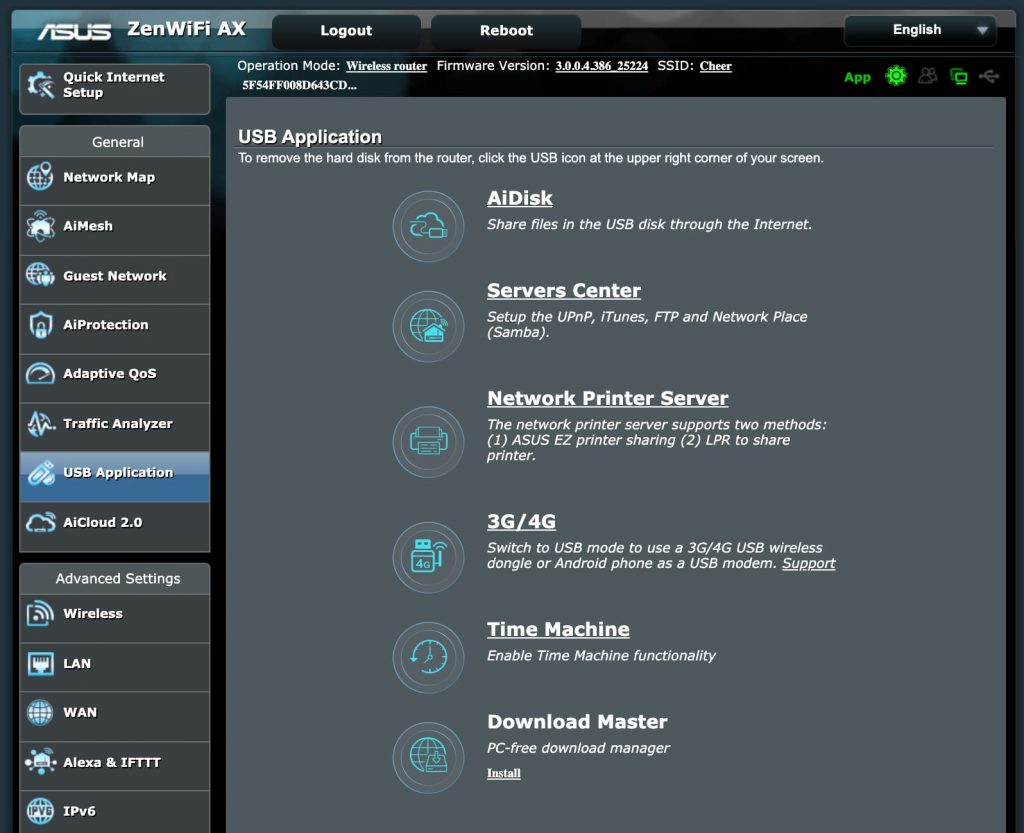
Task: Select the USB Application menu item
Action: pyautogui.click(x=115, y=477)
